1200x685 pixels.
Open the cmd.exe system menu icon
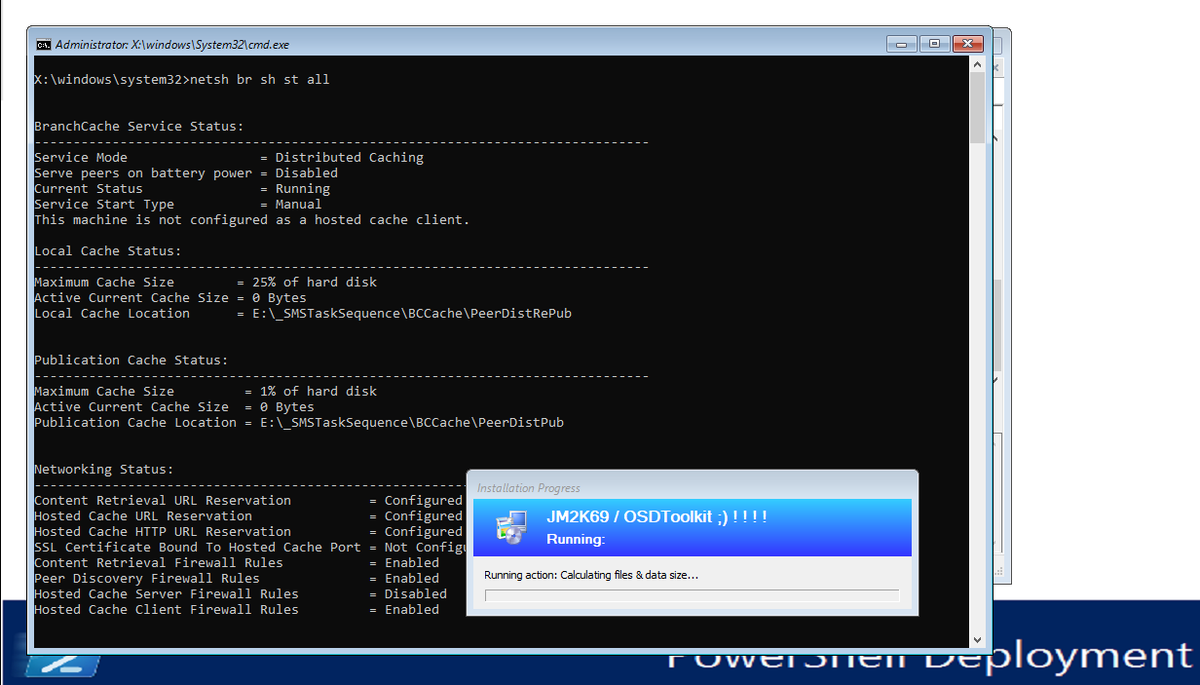pos(44,45)
